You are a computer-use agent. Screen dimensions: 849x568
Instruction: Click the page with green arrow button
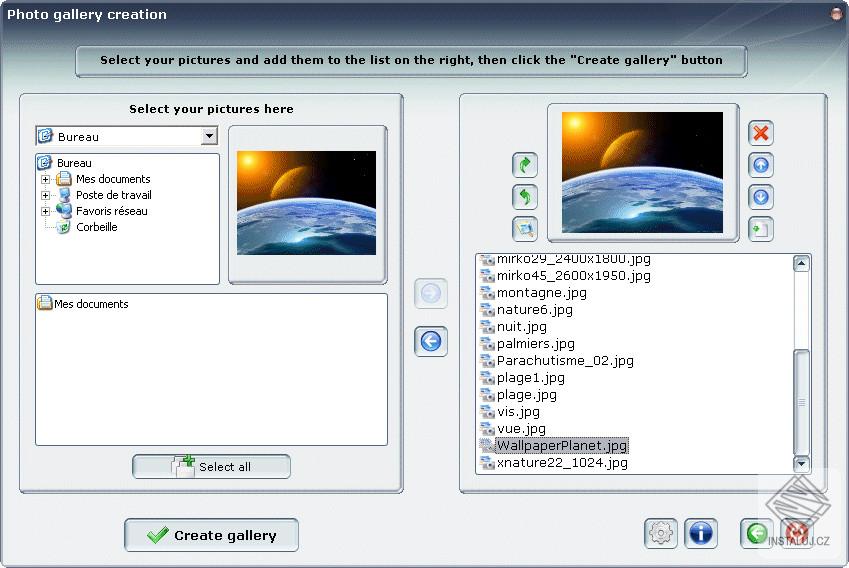pyautogui.click(x=761, y=229)
